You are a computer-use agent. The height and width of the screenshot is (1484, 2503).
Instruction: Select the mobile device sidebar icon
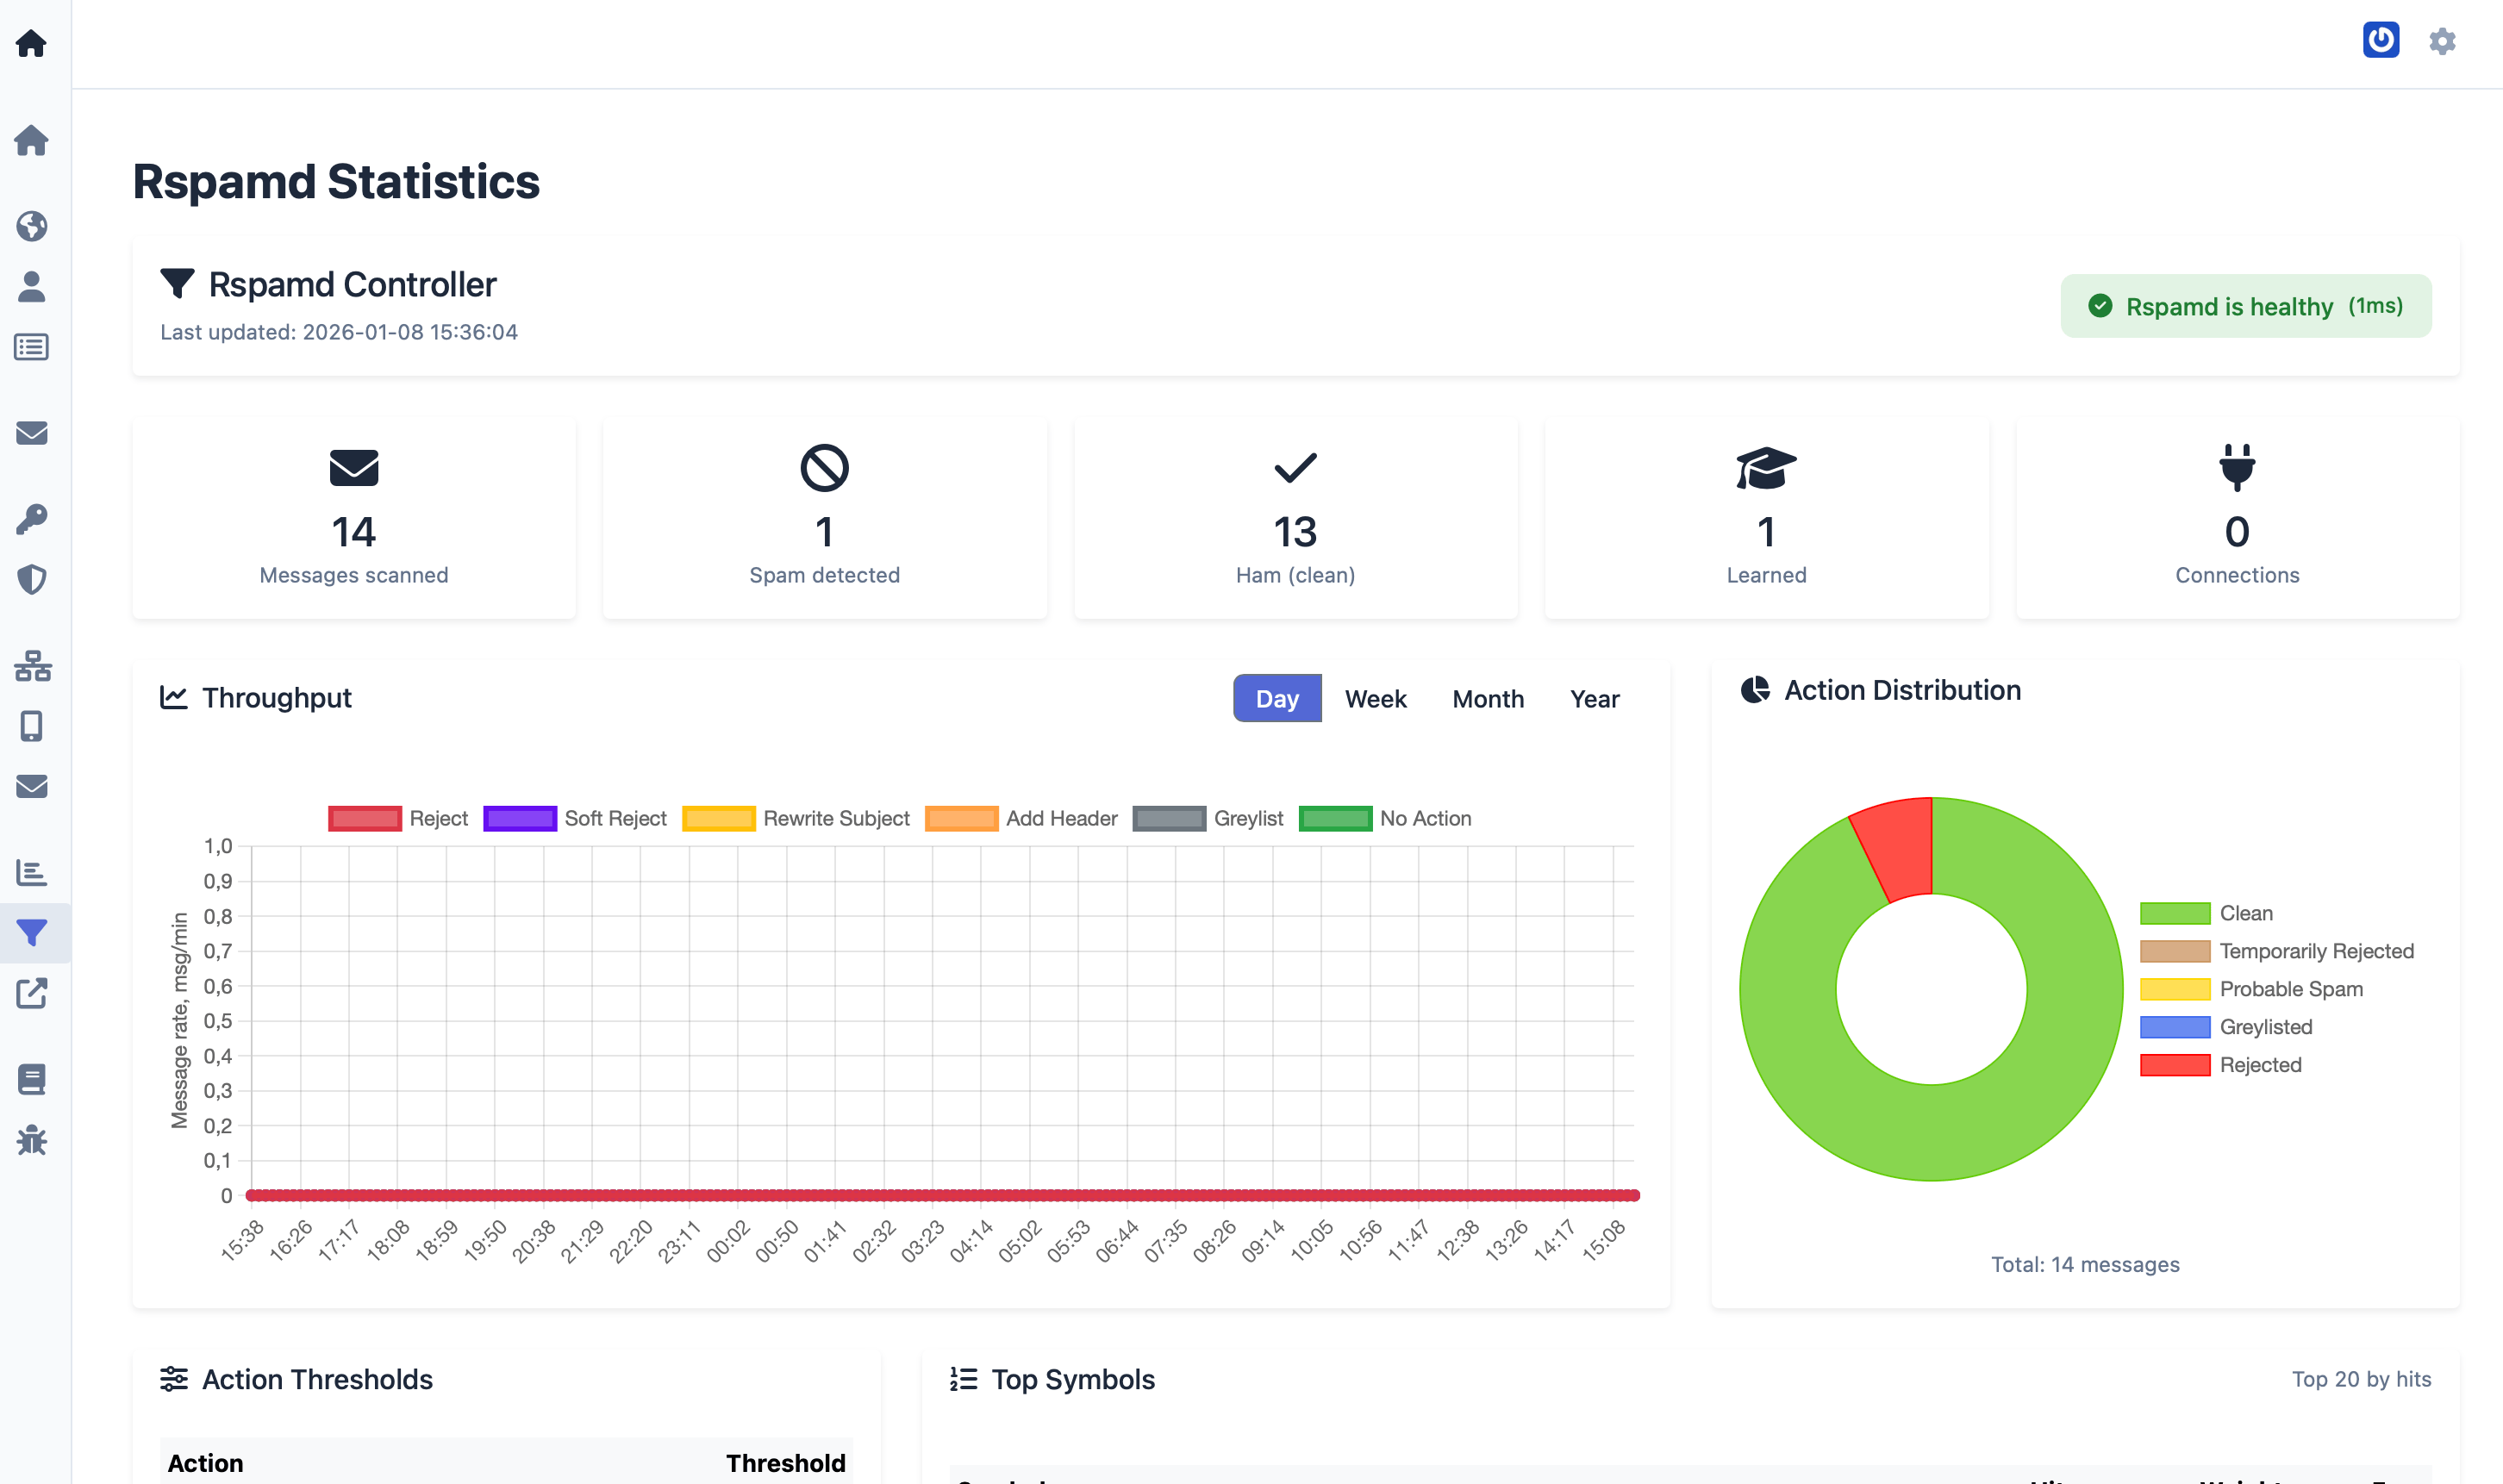tap(31, 726)
